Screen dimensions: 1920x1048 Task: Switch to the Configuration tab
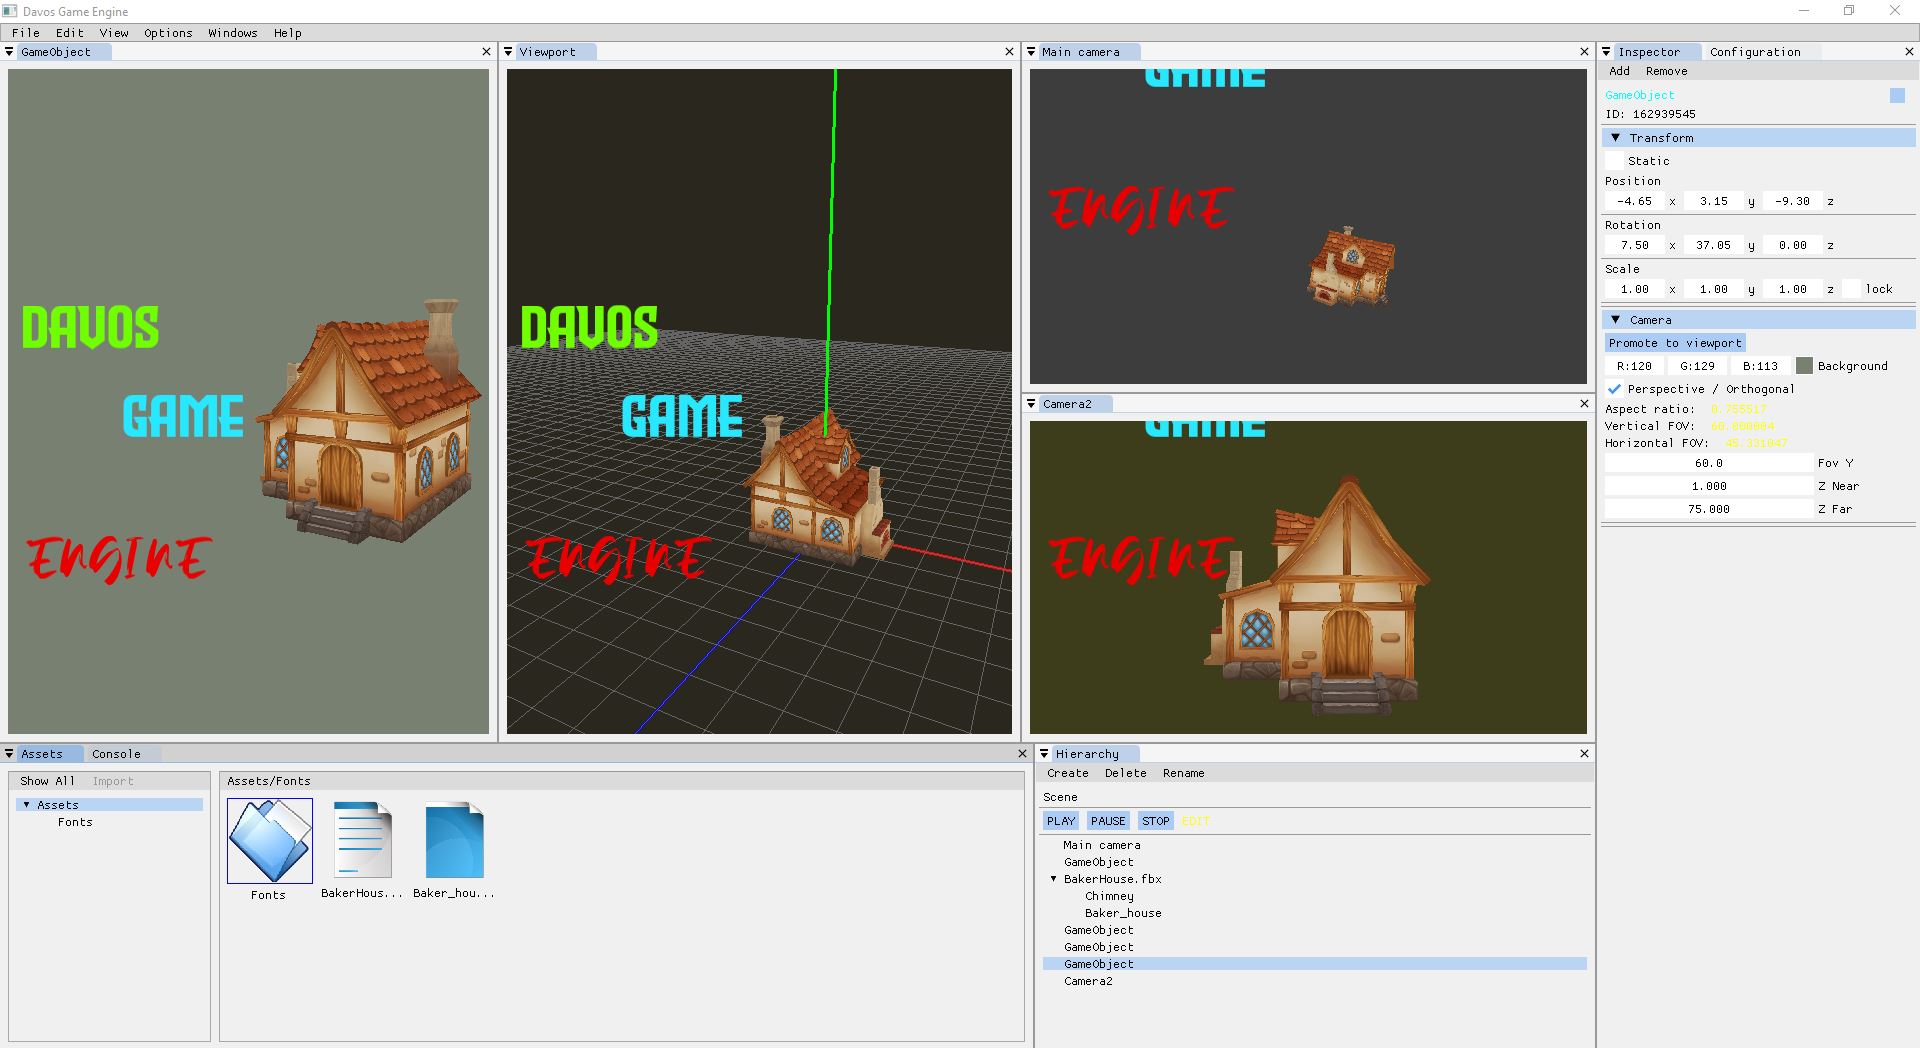1755,52
